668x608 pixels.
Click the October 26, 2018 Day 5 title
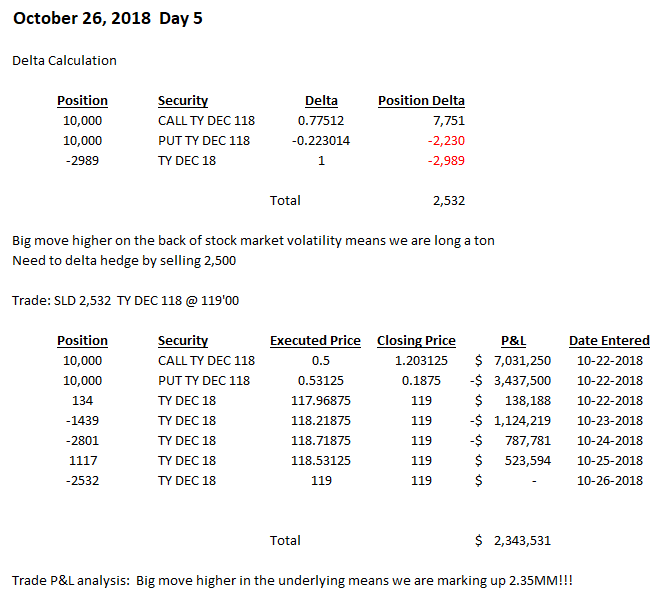tap(108, 19)
